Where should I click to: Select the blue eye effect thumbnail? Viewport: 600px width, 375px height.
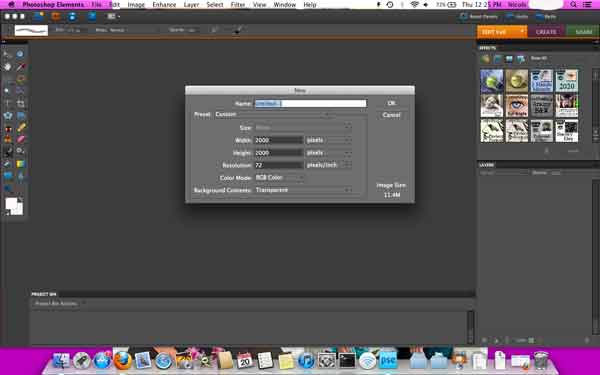[x=517, y=106]
